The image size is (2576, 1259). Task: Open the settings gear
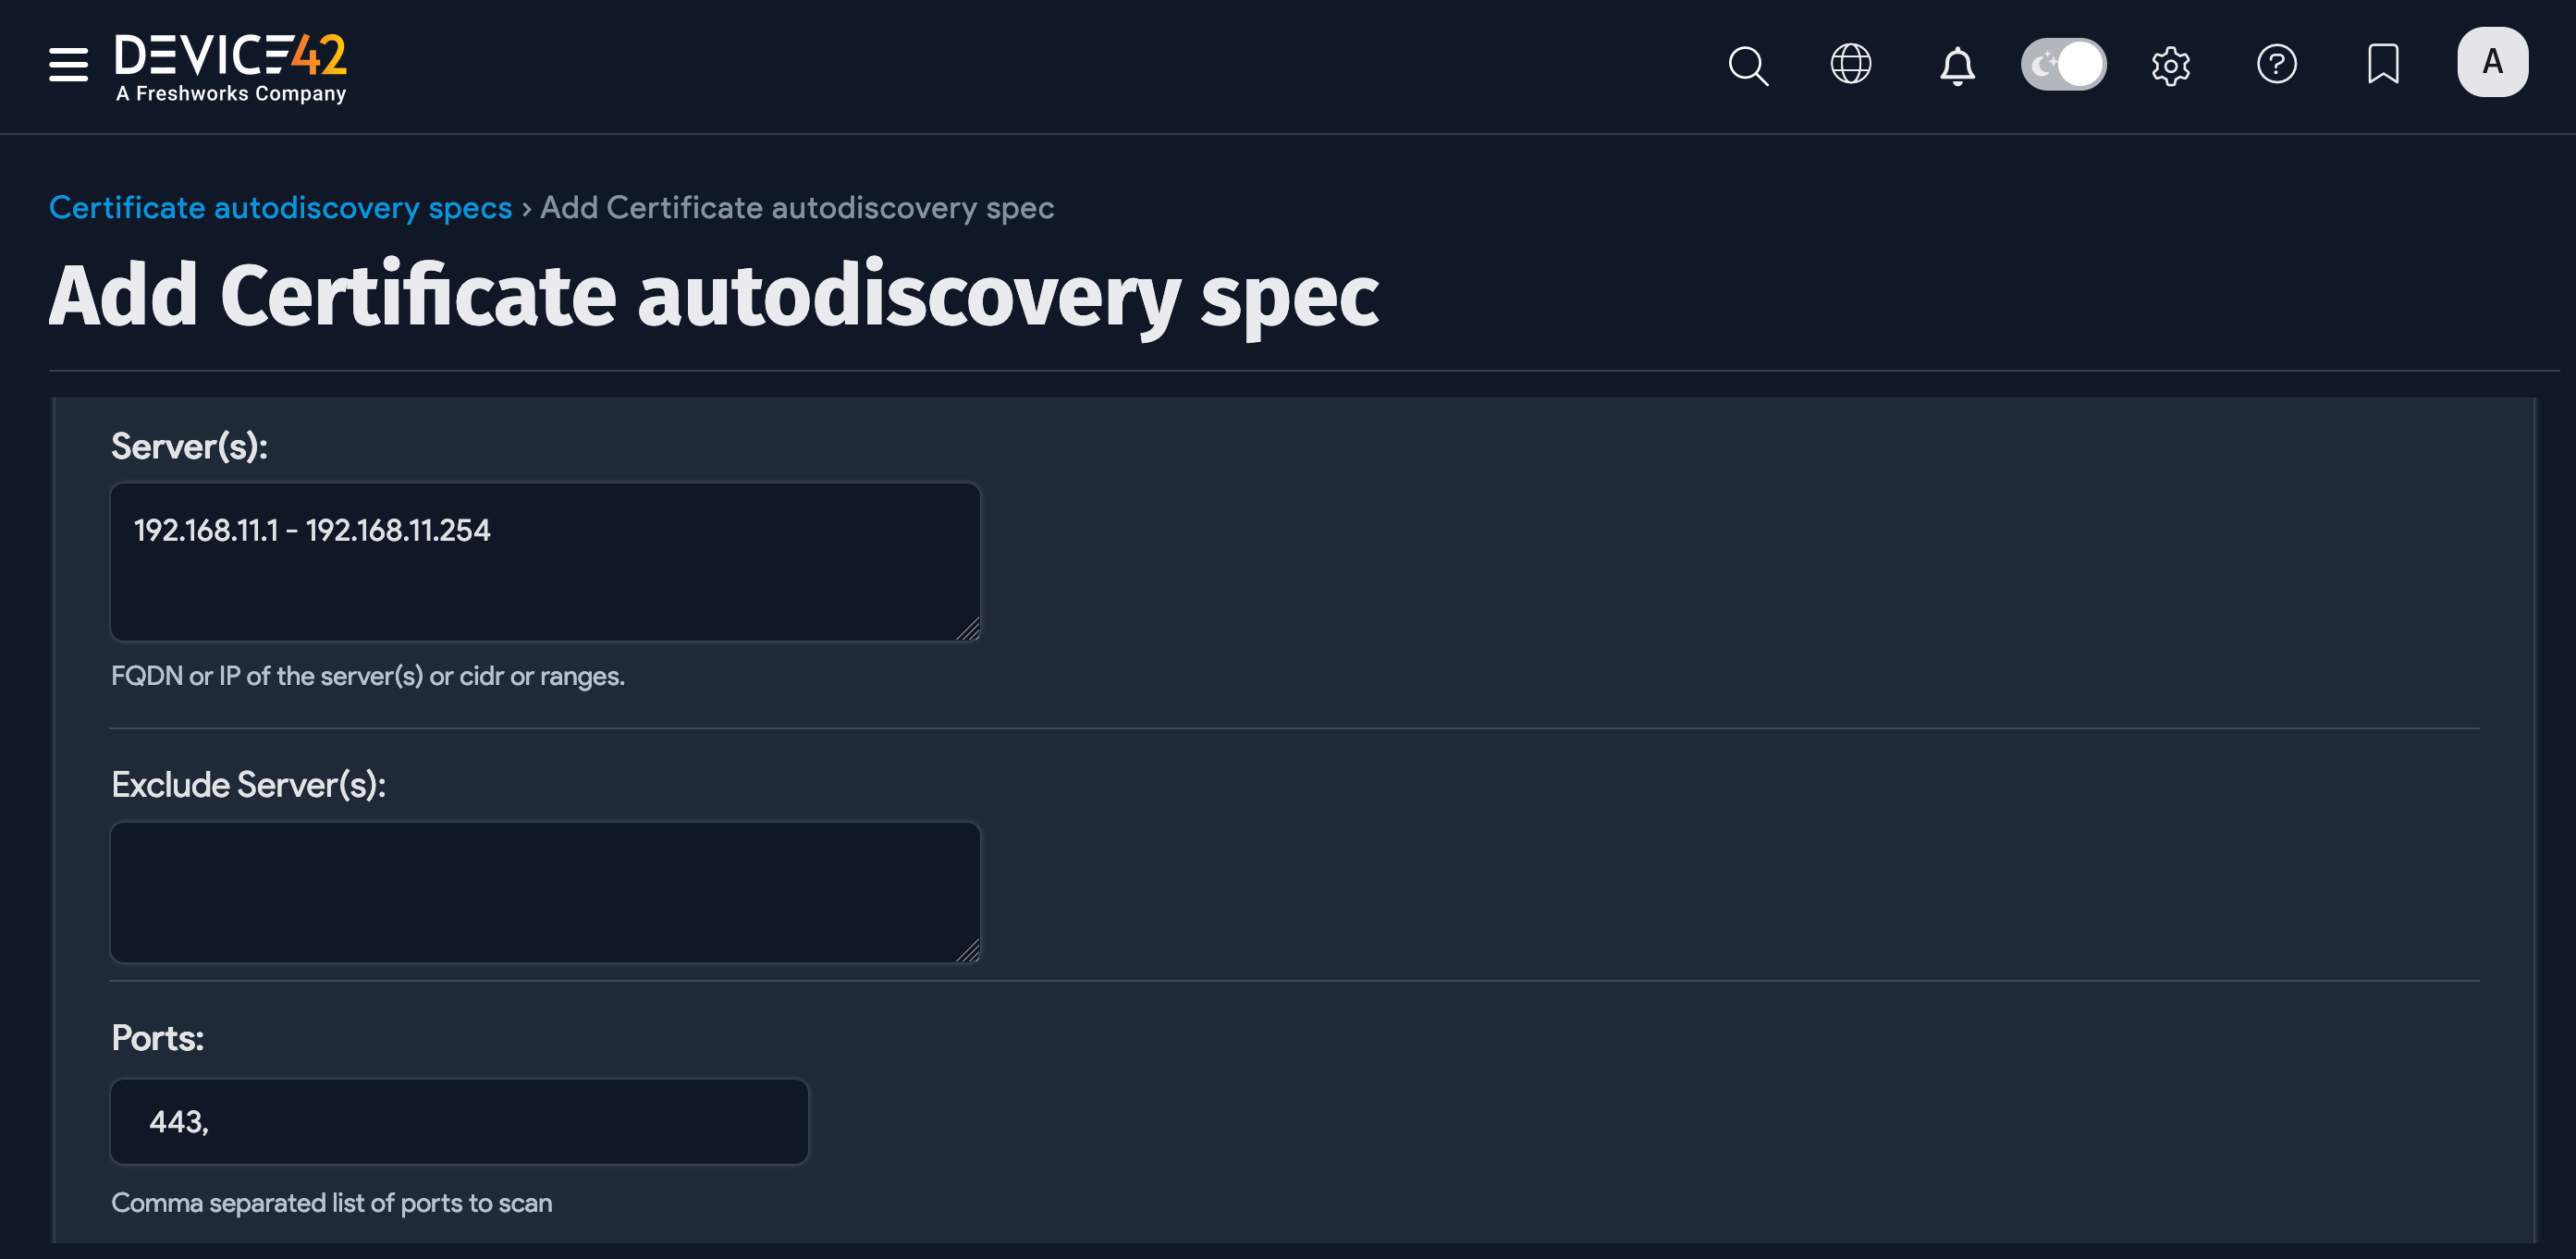(2171, 64)
